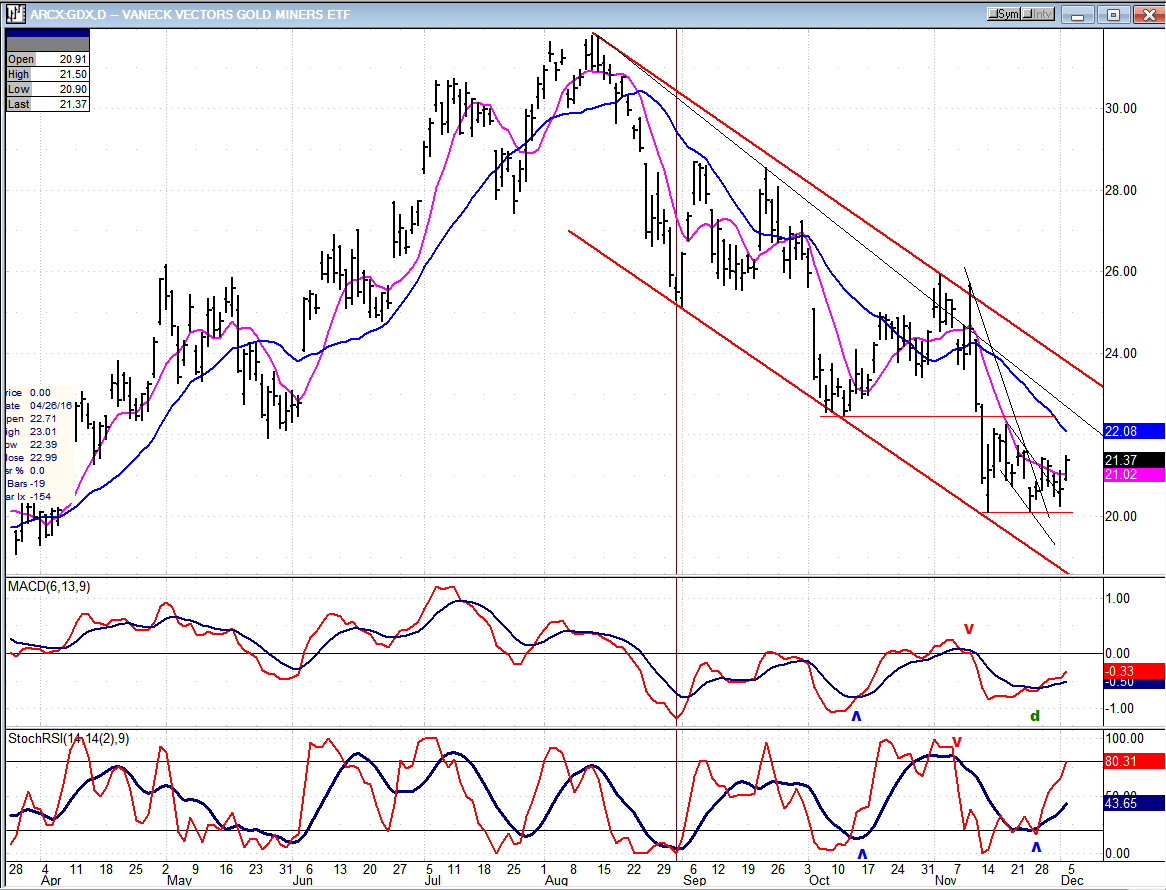
Task: Click the red v marker in StochRSI panel
Action: 956,742
